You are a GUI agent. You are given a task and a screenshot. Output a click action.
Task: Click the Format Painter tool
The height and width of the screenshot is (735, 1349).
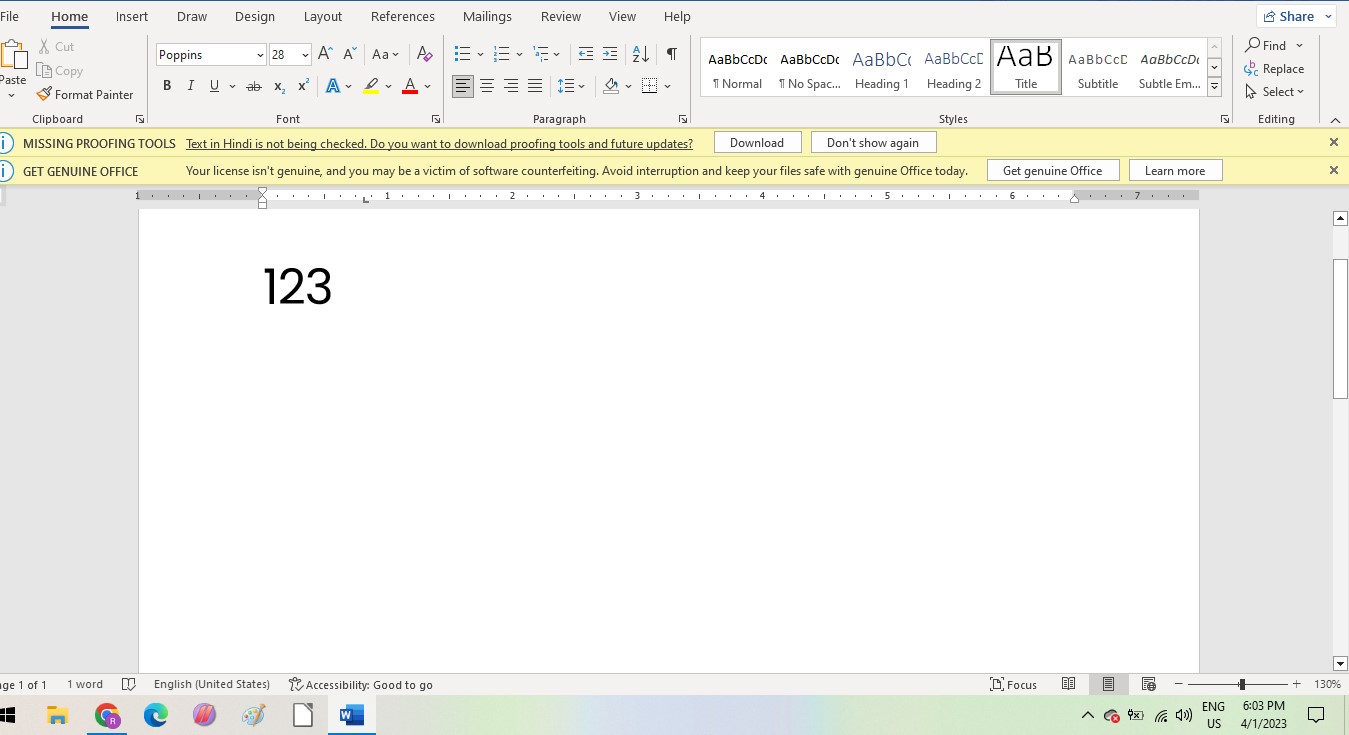coord(85,95)
